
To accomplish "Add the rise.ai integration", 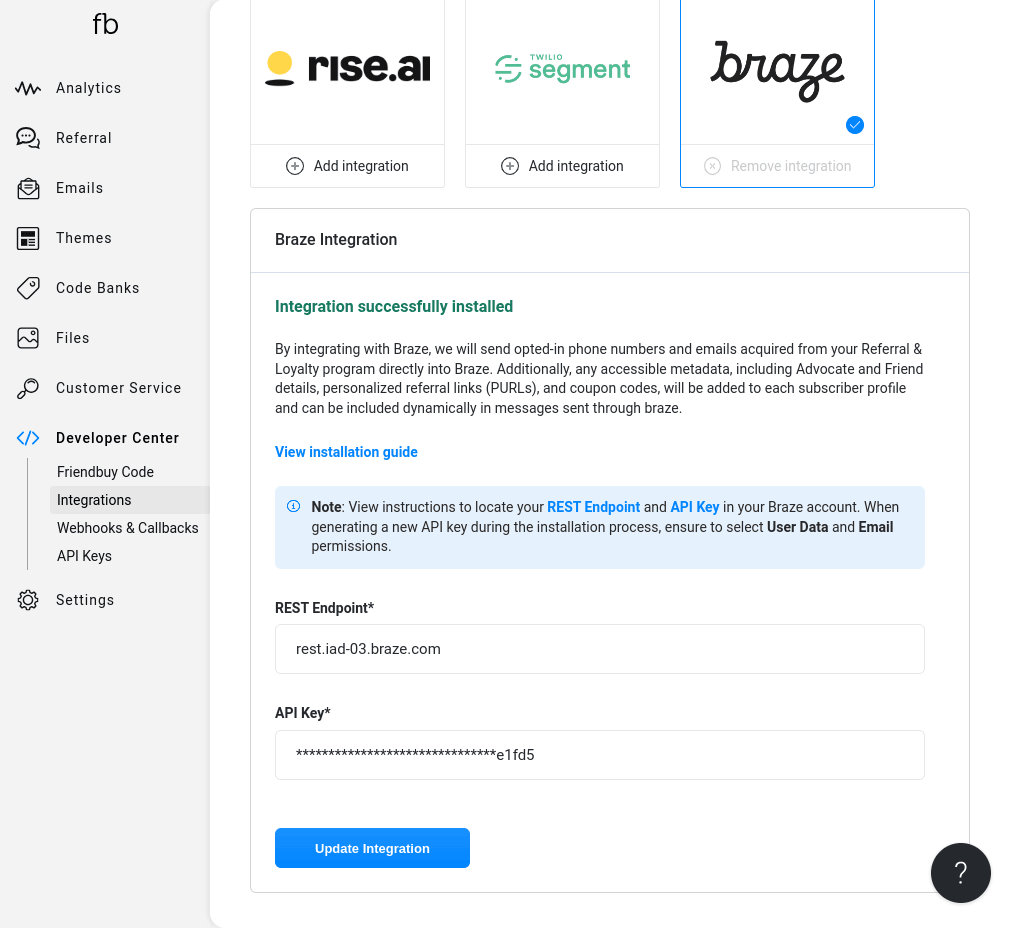I will coord(347,166).
